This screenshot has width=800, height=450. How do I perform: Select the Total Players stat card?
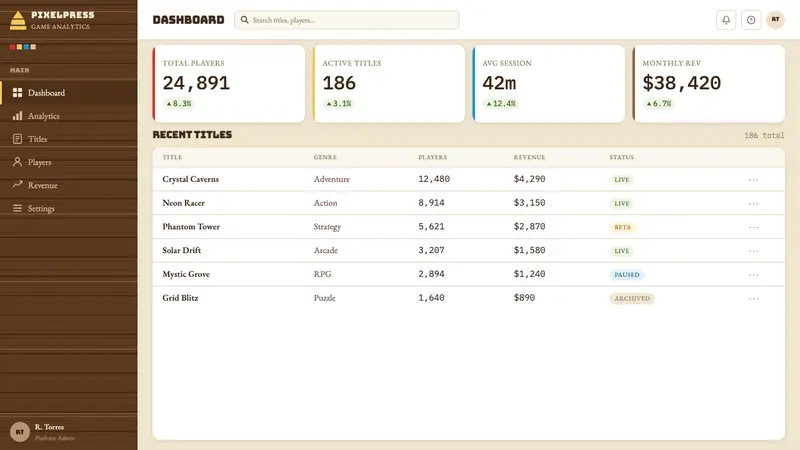(229, 84)
